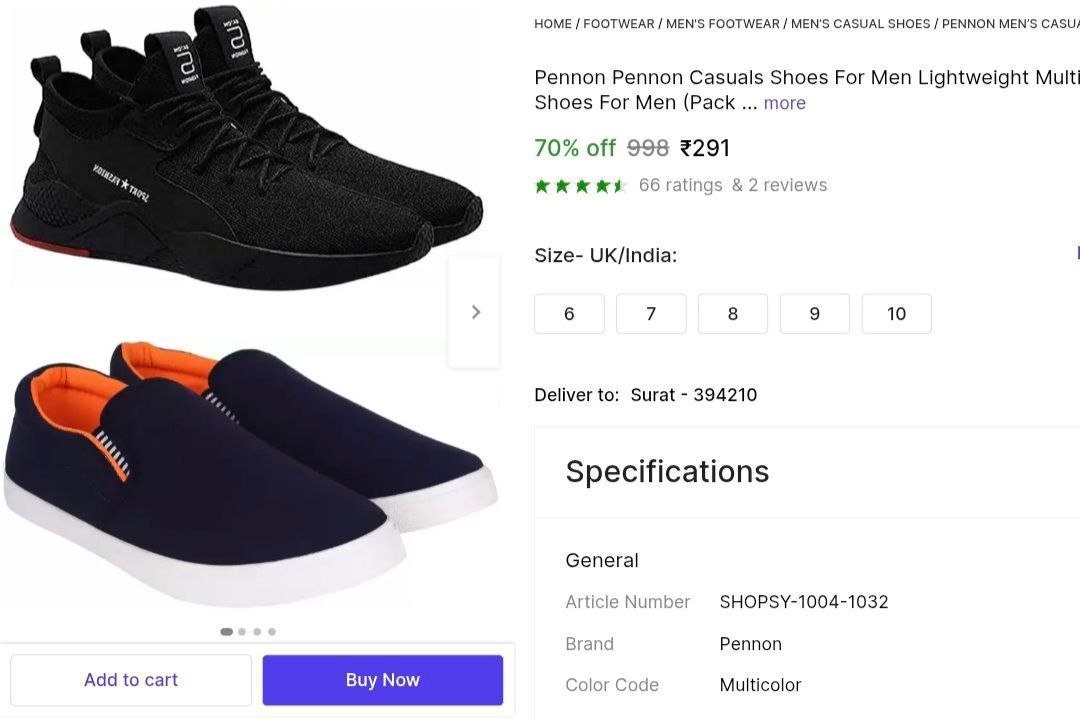Click Add to cart for this product
The width and height of the screenshot is (1080, 720).
point(130,679)
